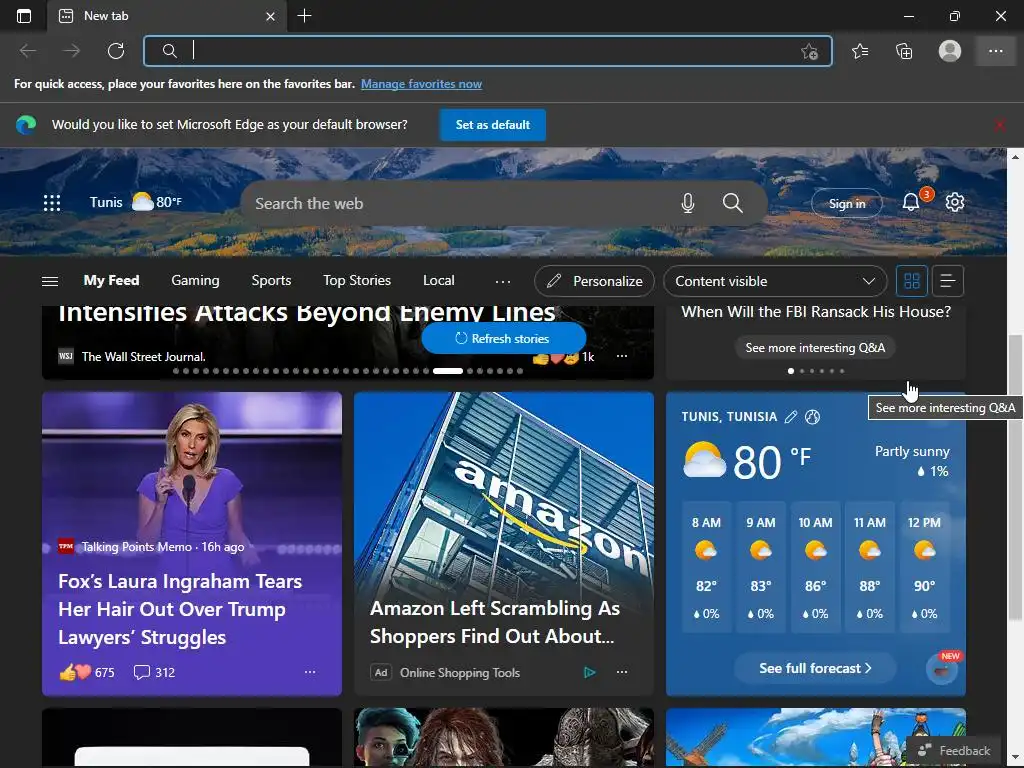This screenshot has height=768, width=1024.
Task: Select the Top Stories tab
Action: click(x=357, y=280)
